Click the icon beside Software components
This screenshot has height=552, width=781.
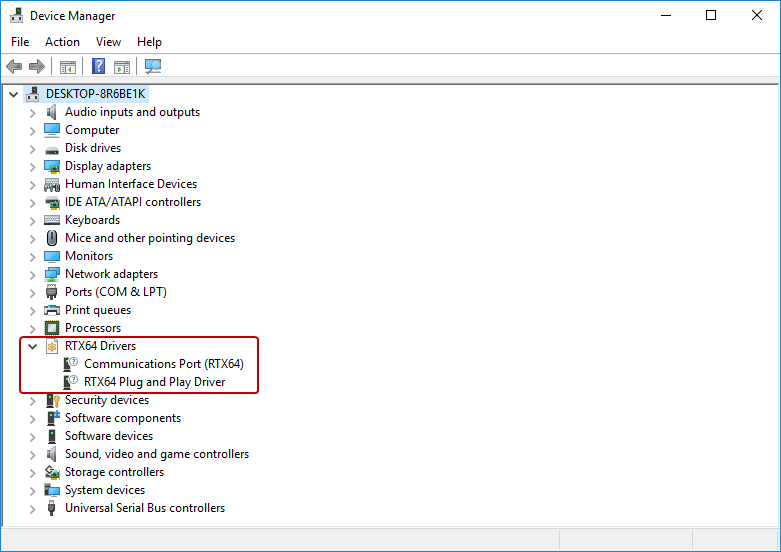tap(53, 417)
